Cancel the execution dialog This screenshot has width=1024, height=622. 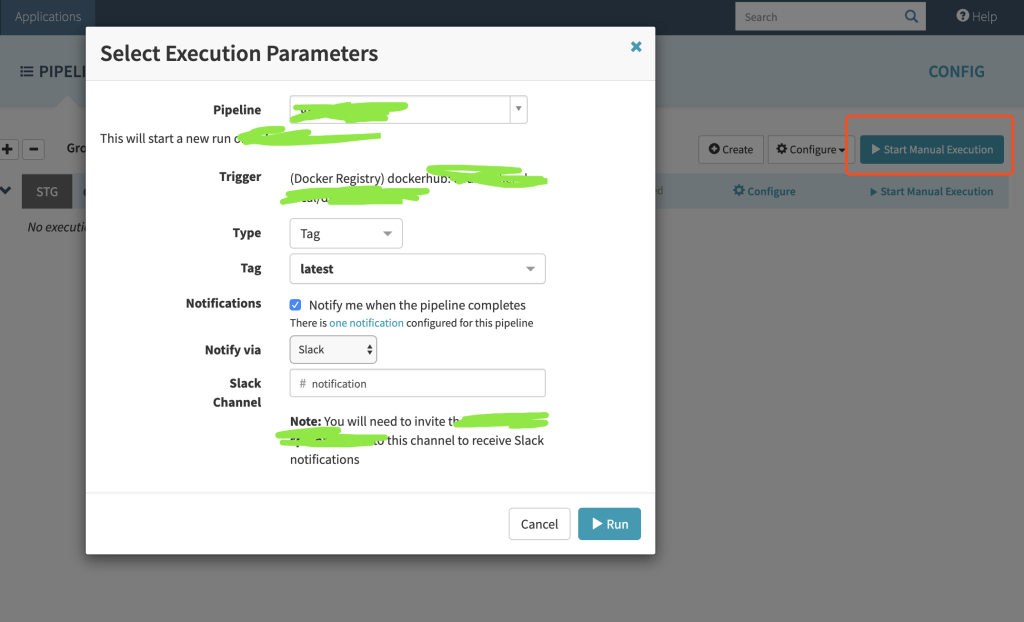[539, 524]
